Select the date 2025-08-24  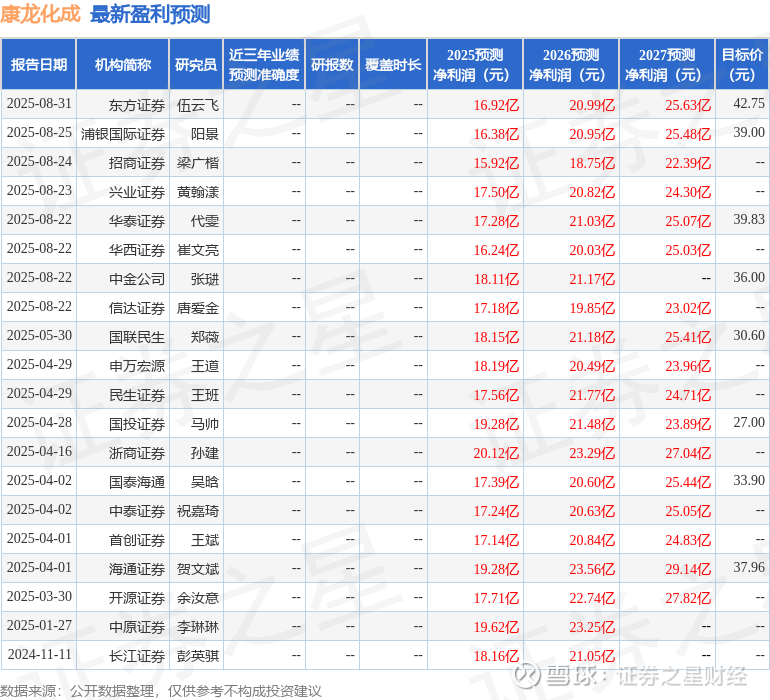coord(39,162)
